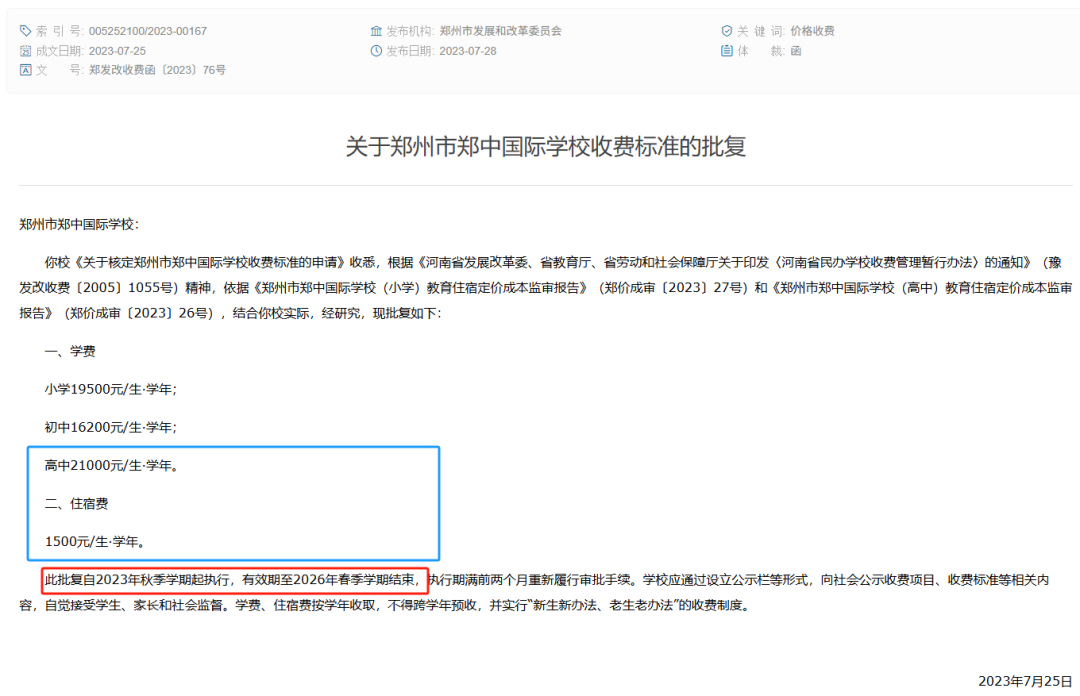
Task: Click the 价格收费 keyword
Action: point(812,31)
